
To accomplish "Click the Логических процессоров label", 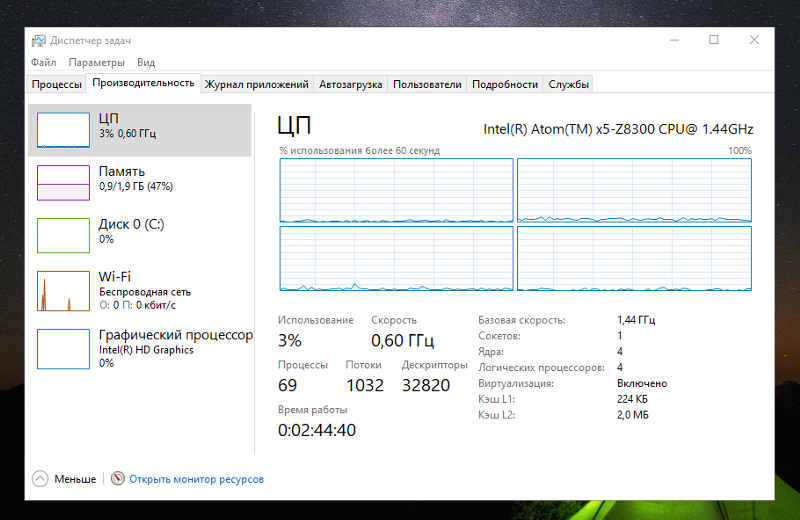I will [541, 367].
